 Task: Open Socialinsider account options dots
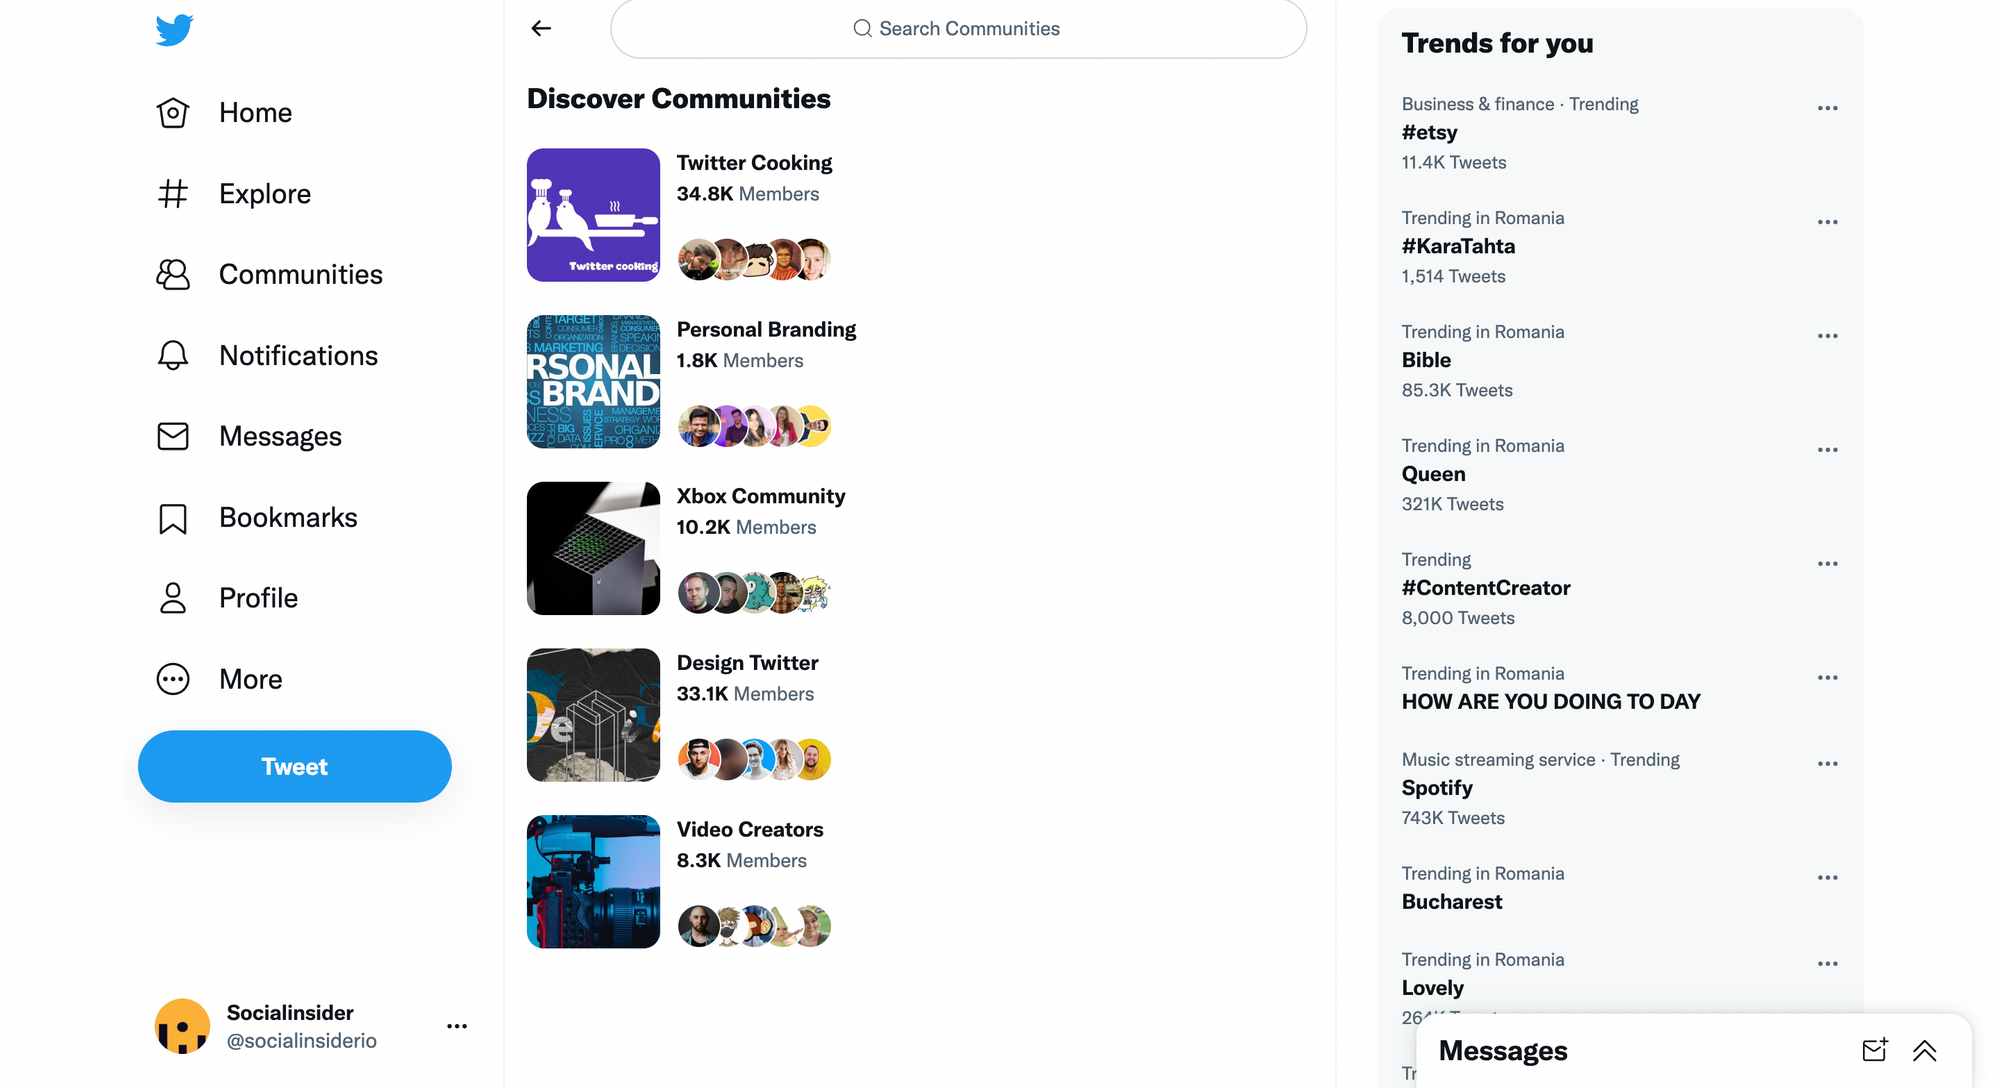(457, 1026)
